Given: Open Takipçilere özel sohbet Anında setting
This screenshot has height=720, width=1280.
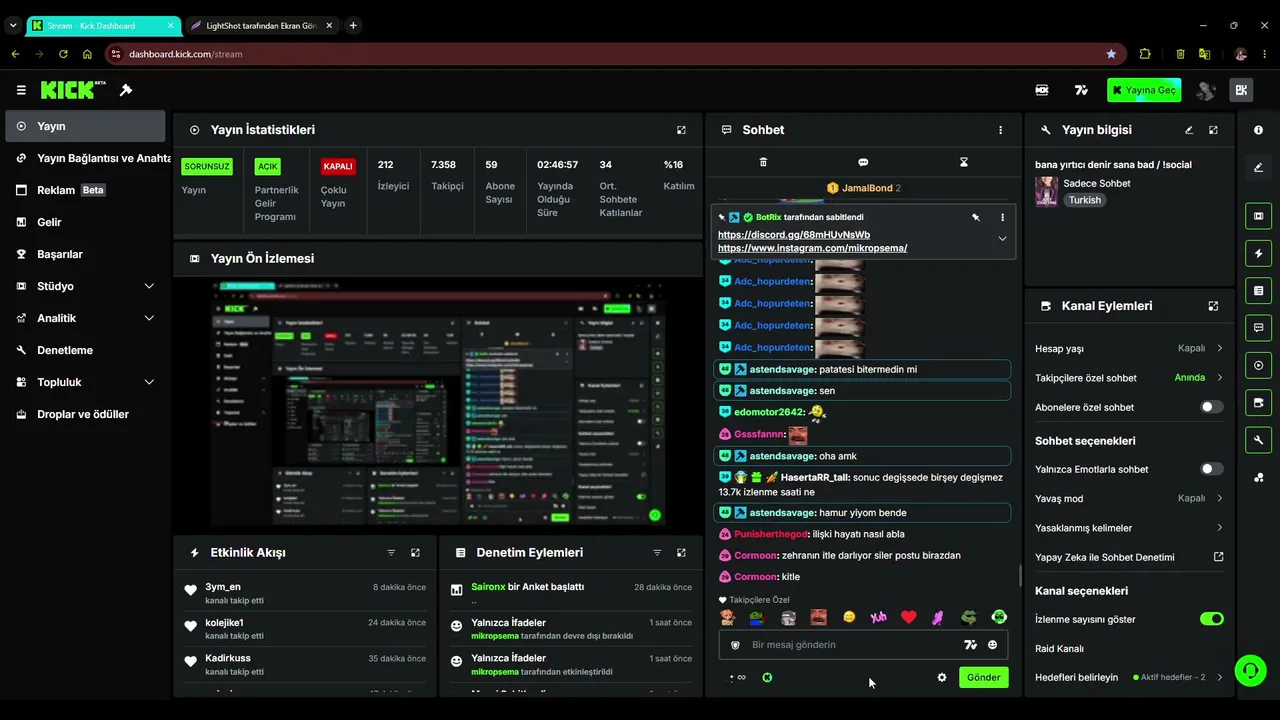Looking at the screenshot, I should click(1129, 378).
